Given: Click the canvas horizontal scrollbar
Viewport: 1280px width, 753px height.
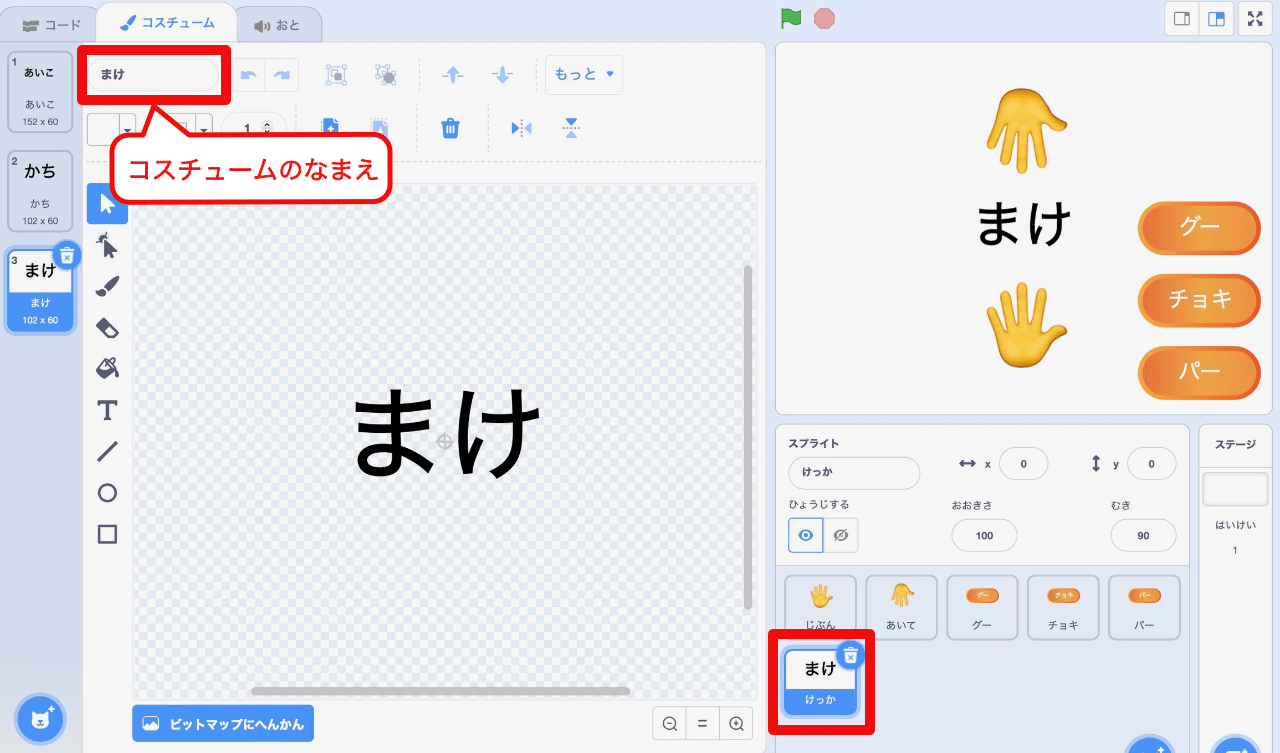Looking at the screenshot, I should point(440,690).
